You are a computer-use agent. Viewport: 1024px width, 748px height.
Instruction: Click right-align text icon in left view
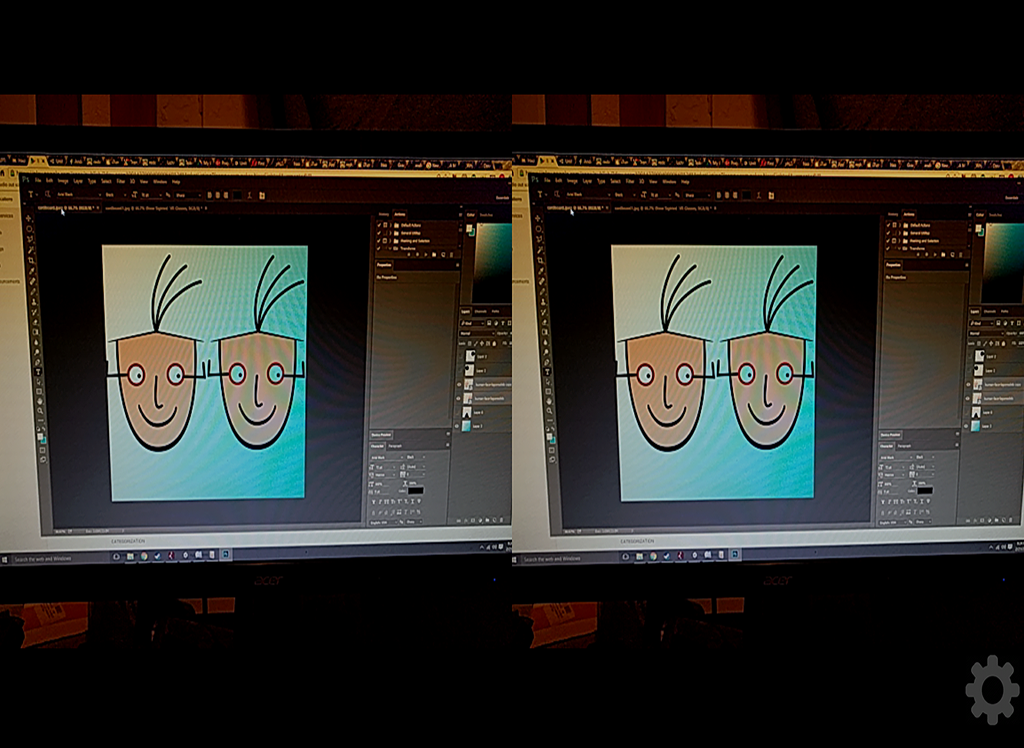click(x=225, y=195)
